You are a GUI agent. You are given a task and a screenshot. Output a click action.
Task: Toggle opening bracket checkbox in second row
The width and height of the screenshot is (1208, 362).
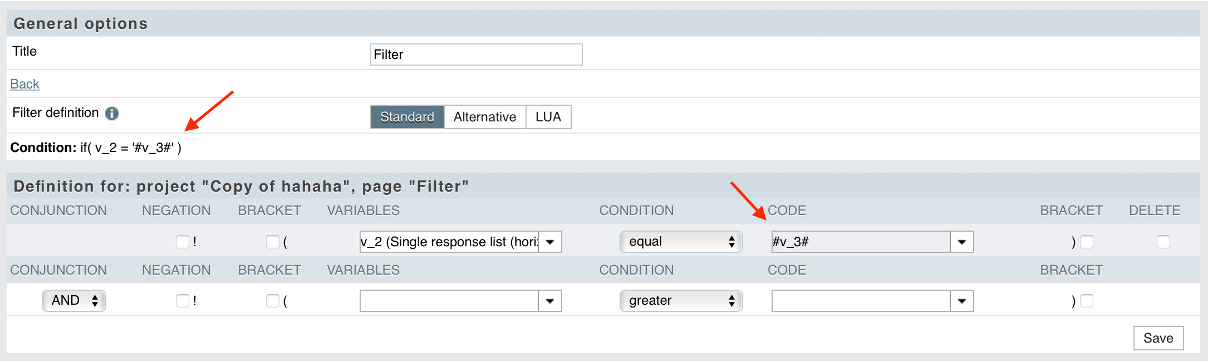point(272,300)
